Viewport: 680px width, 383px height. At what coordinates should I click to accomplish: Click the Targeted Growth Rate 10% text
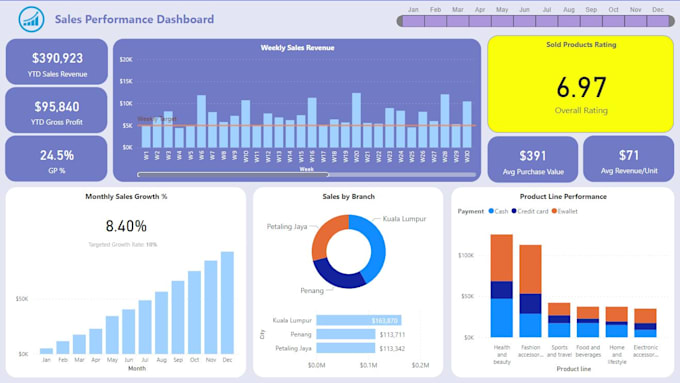click(123, 245)
